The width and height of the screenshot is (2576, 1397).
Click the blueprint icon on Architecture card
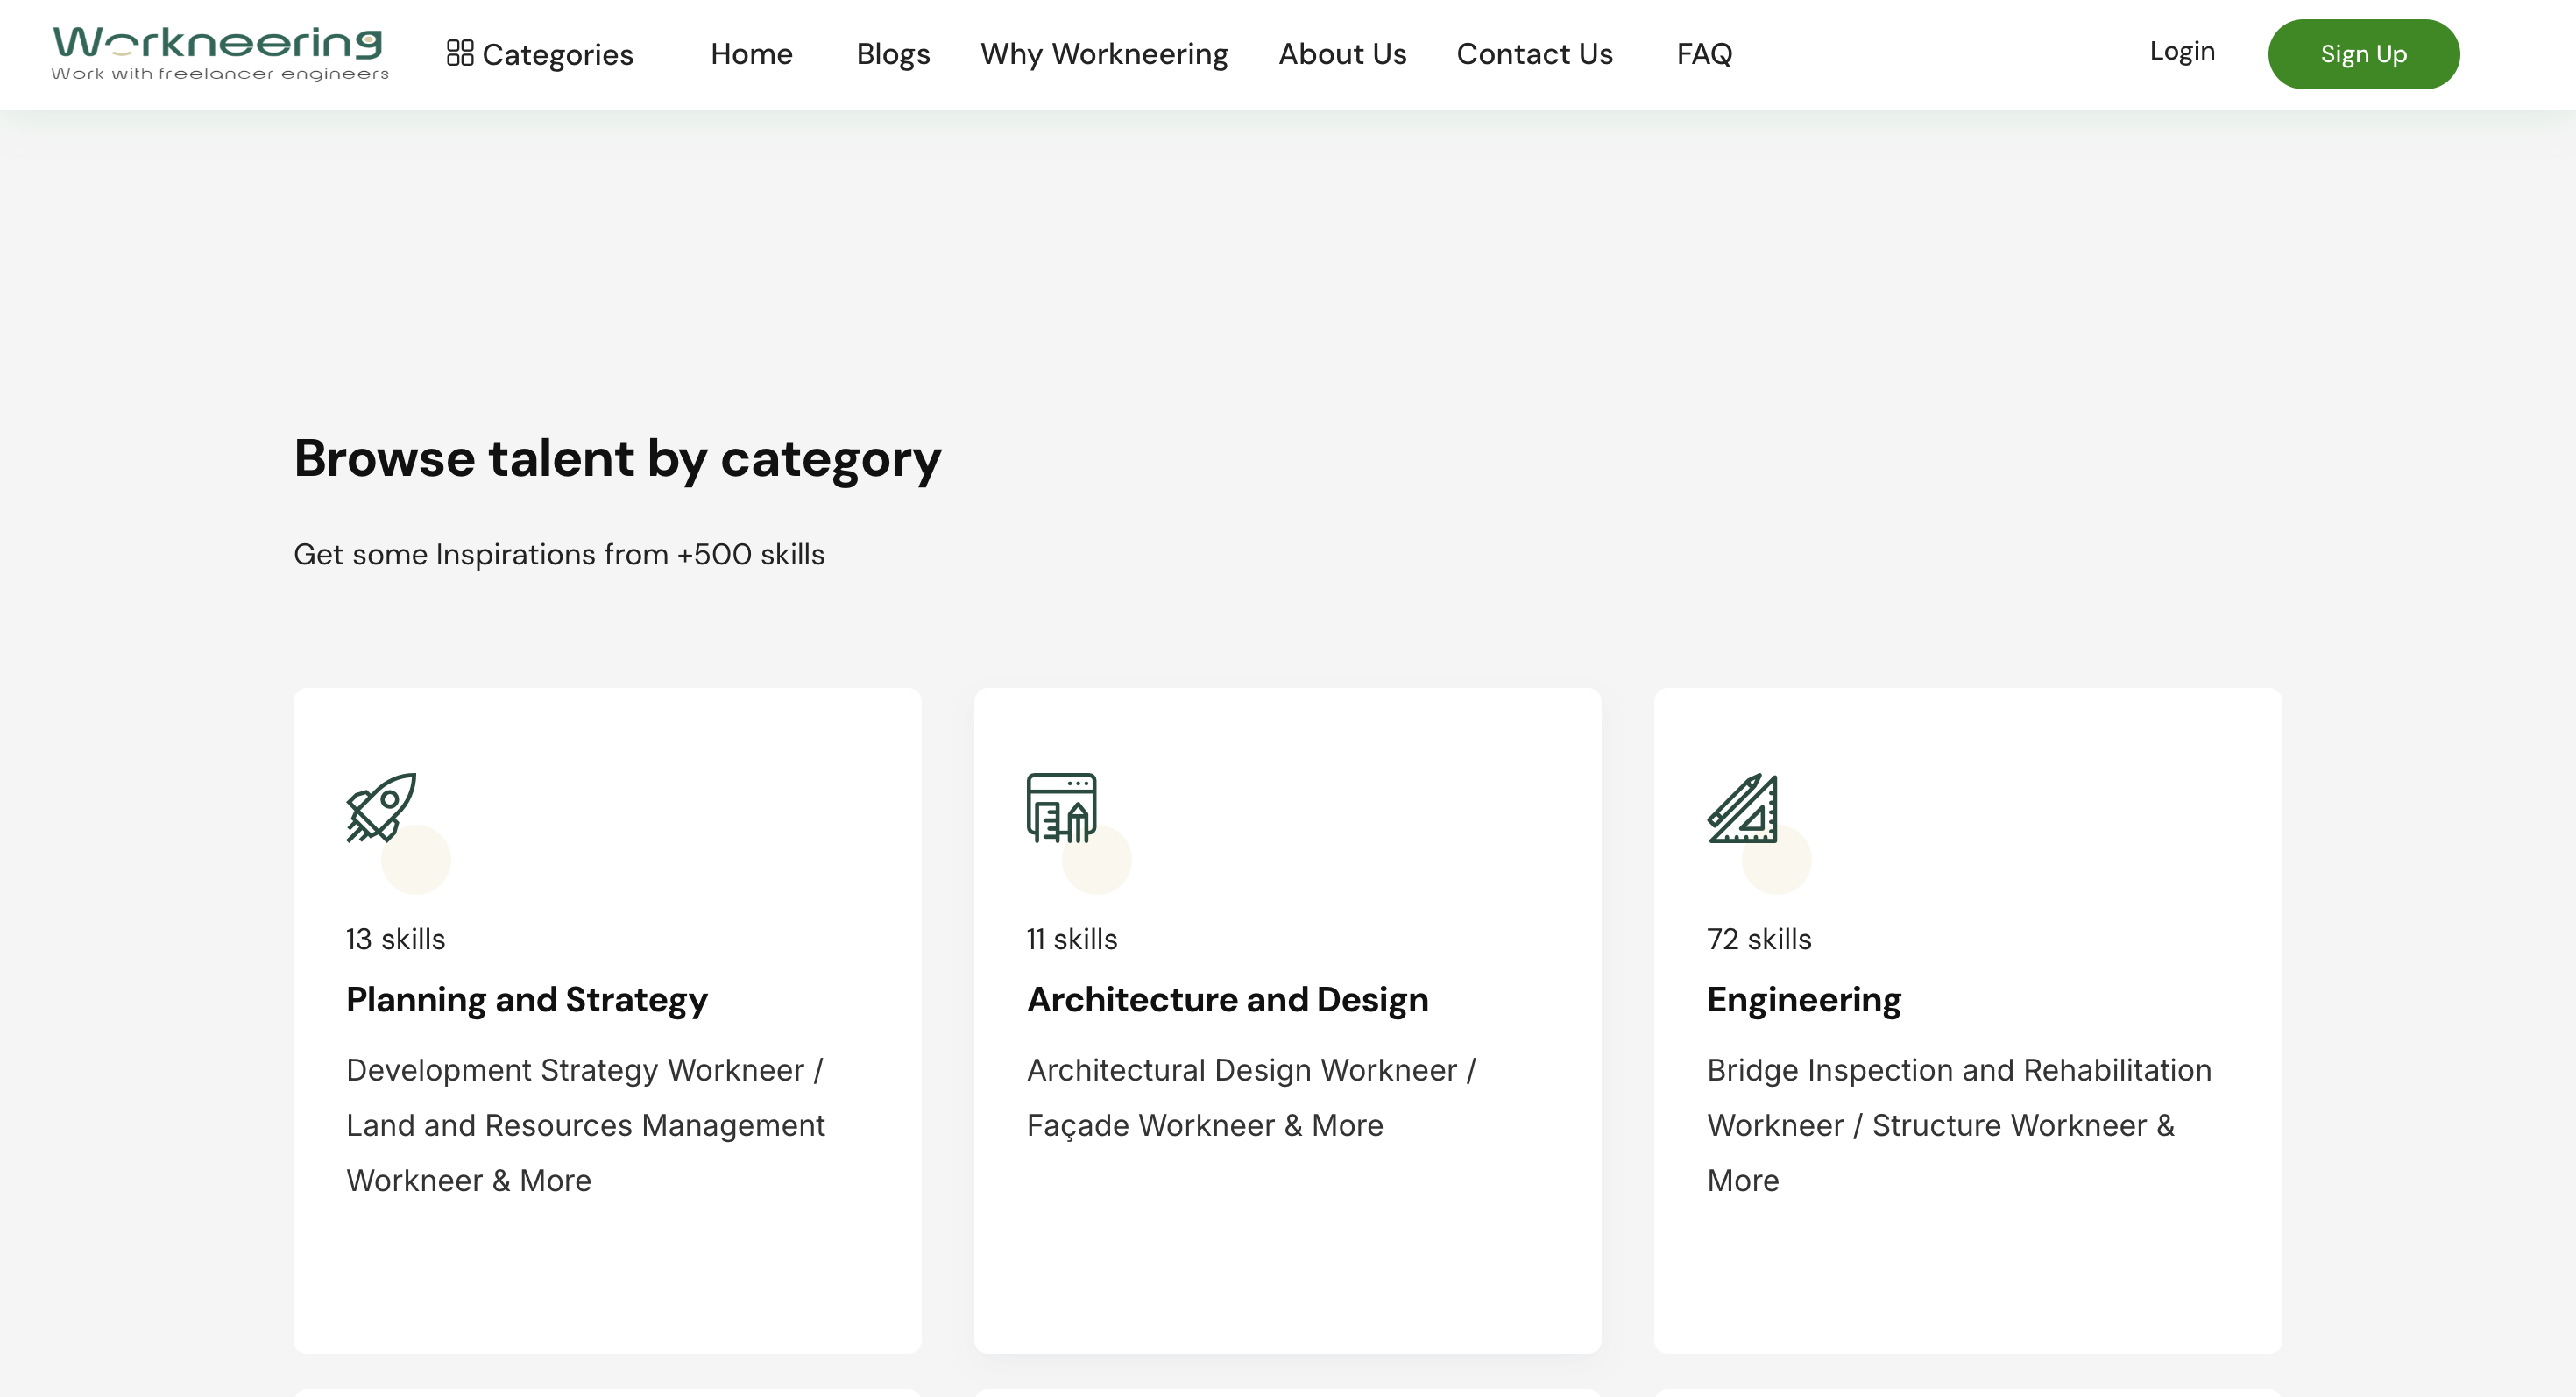pyautogui.click(x=1061, y=807)
